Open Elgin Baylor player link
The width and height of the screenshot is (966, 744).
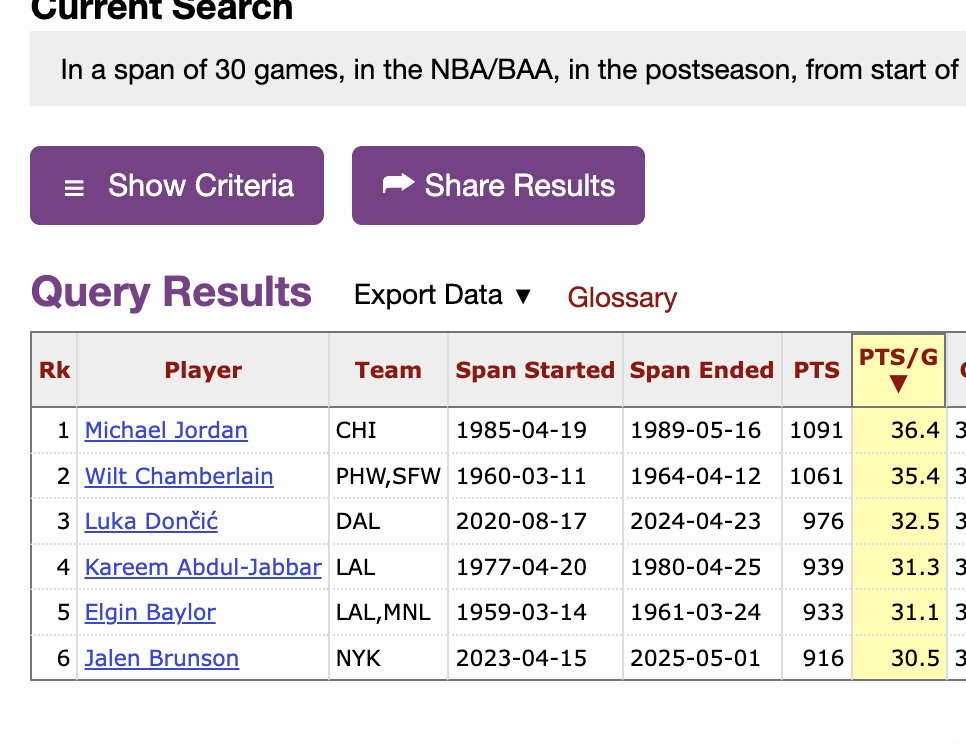click(x=150, y=612)
